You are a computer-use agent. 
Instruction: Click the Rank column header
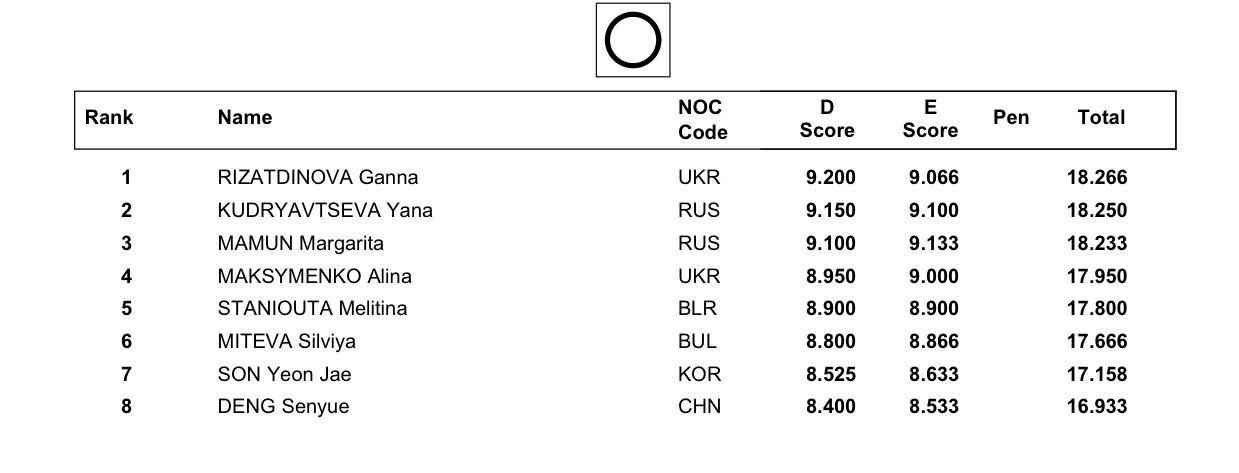click(x=109, y=118)
